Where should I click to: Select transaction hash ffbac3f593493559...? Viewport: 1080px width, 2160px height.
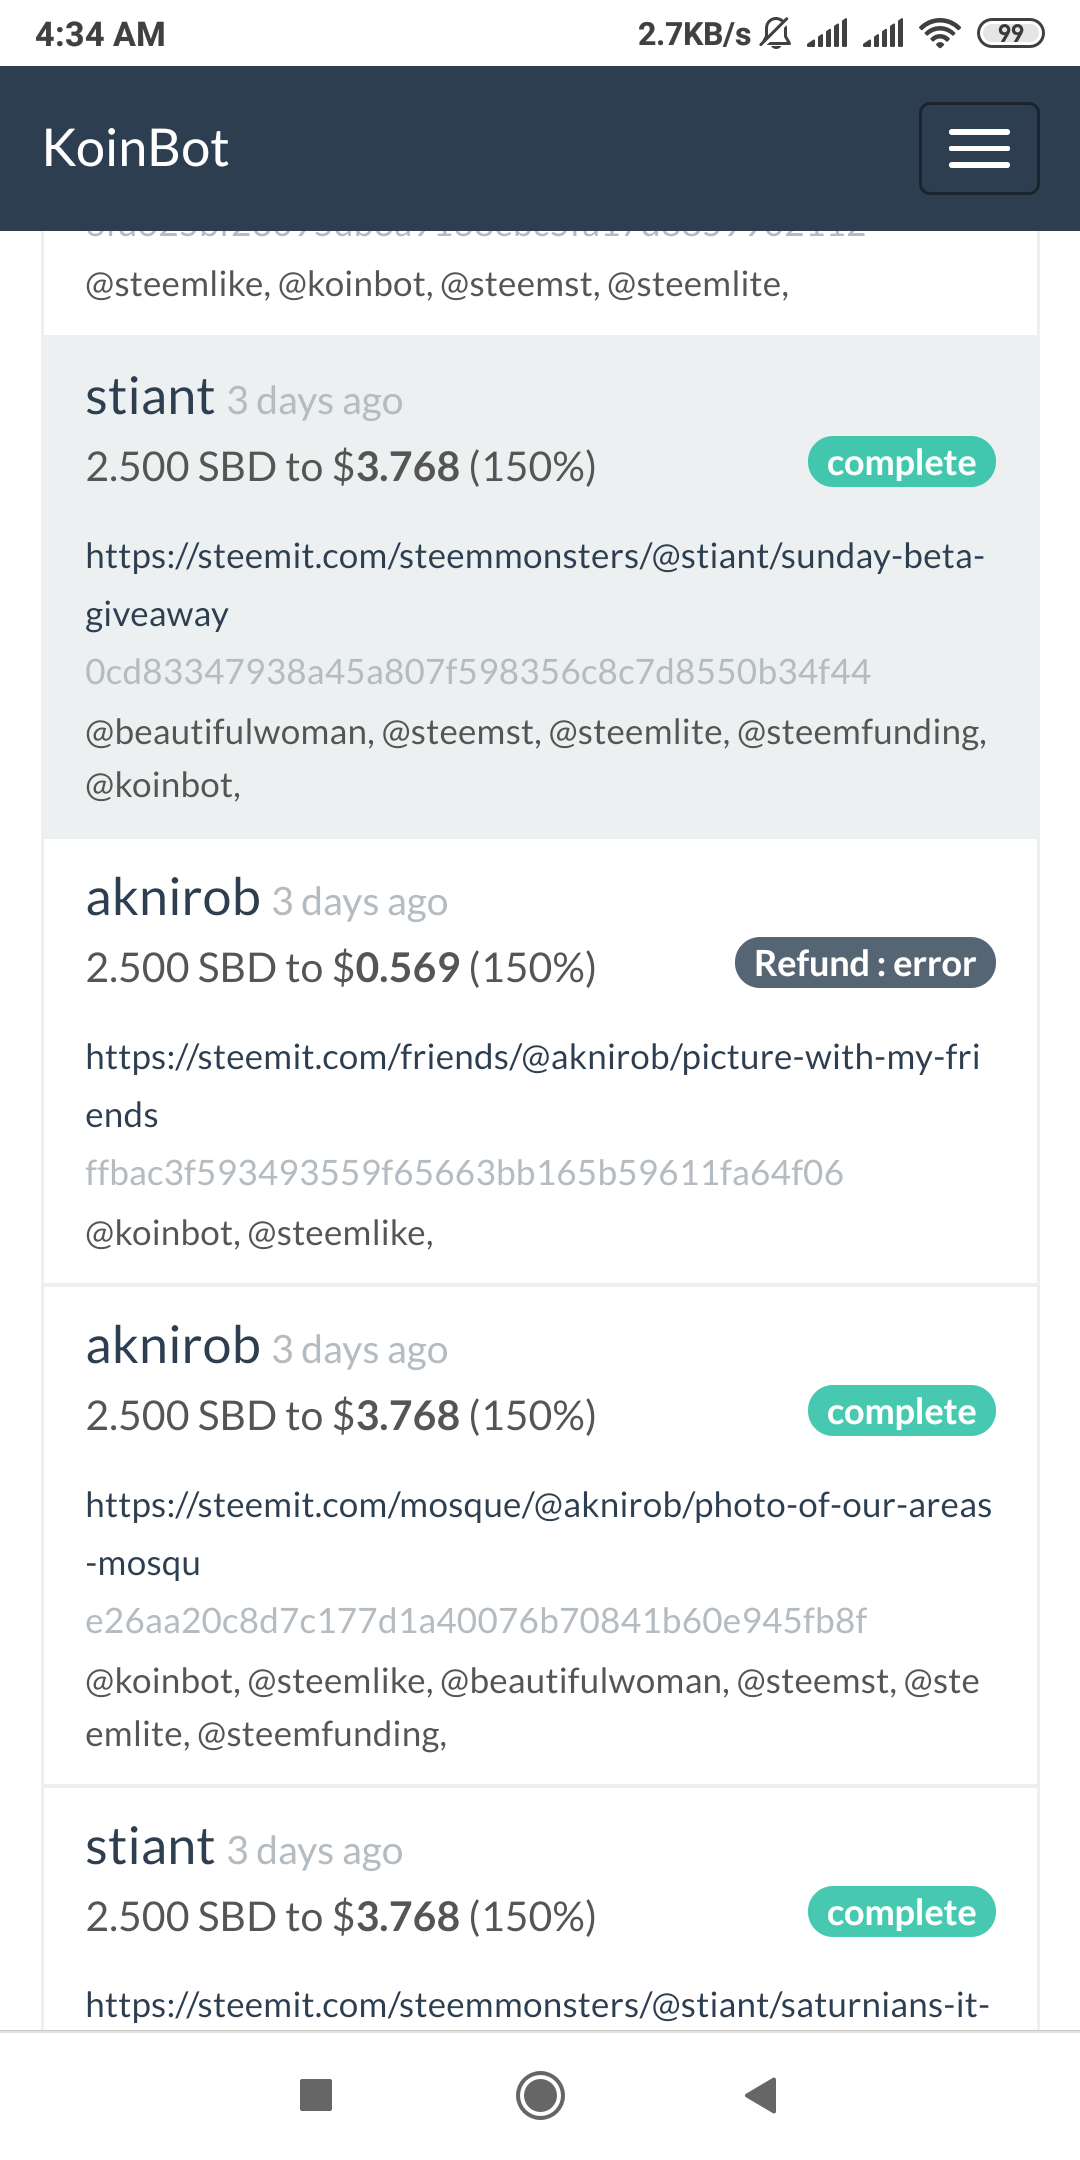pos(464,1172)
